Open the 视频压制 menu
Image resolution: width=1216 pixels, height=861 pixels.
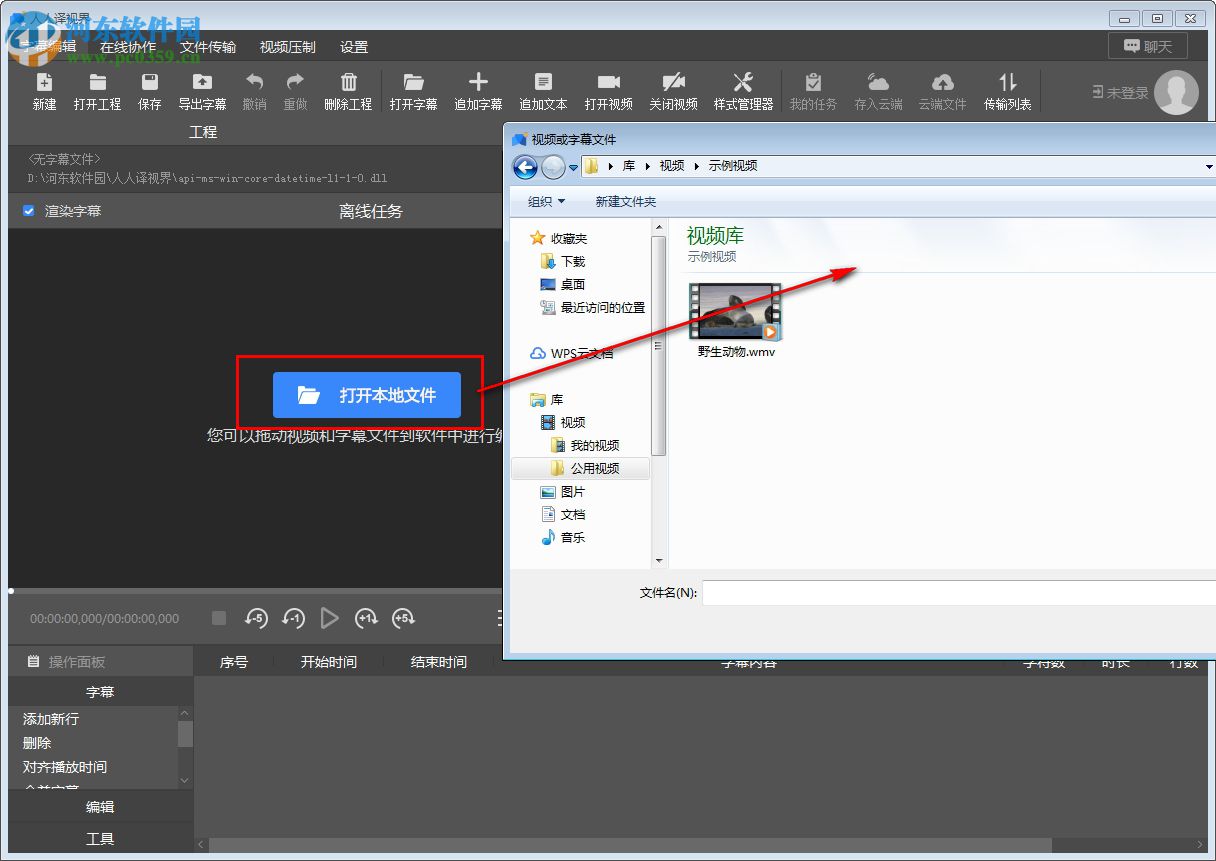pos(287,47)
